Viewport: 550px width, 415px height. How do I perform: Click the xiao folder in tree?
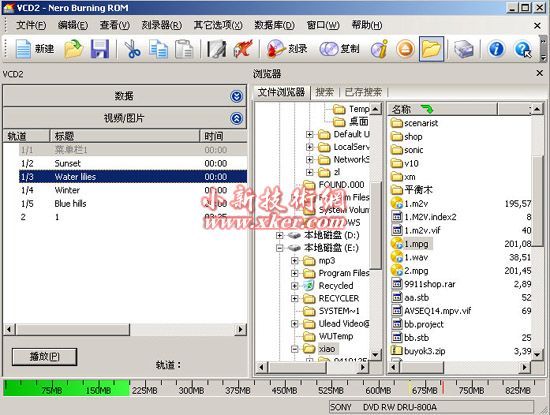tap(327, 349)
